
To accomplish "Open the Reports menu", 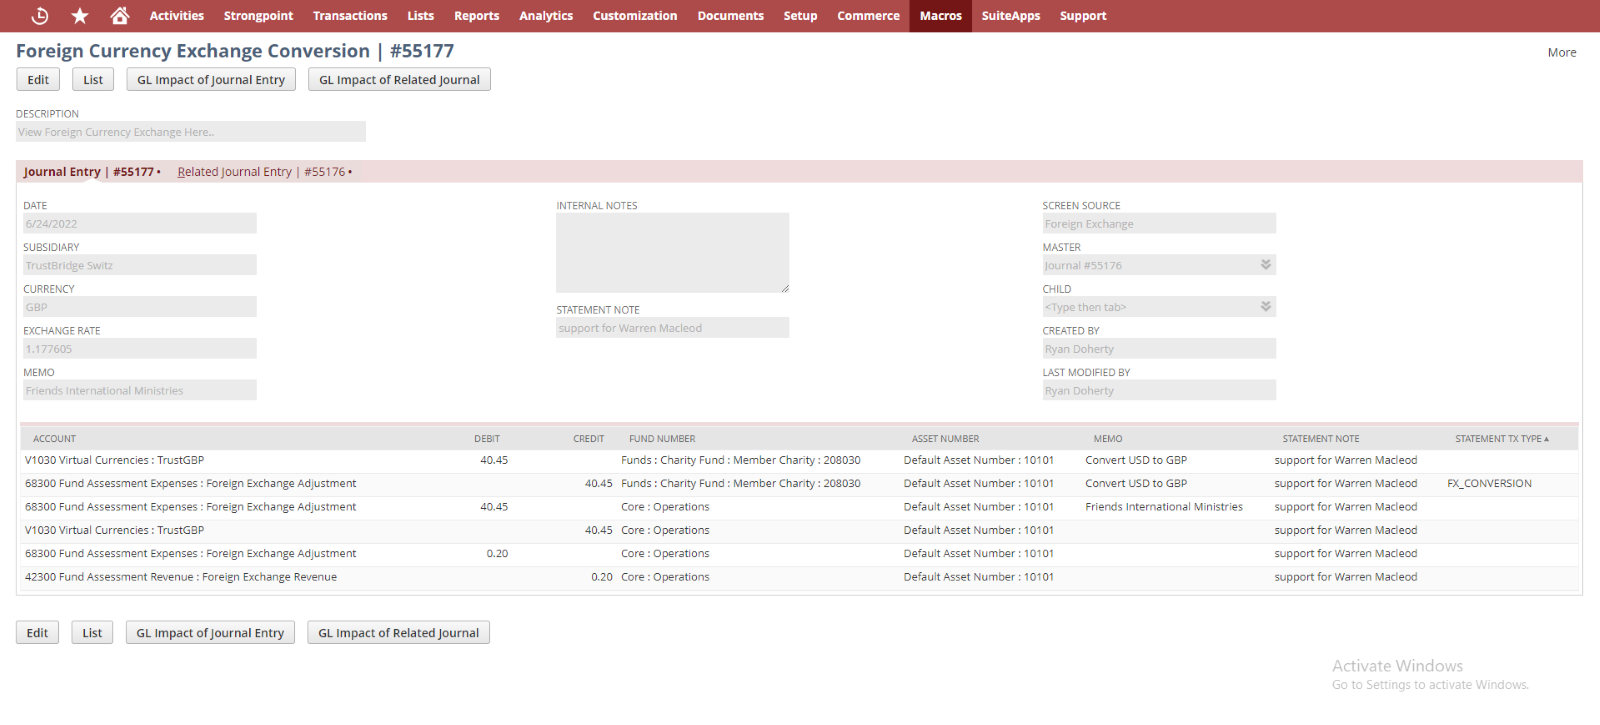I will click(x=476, y=16).
